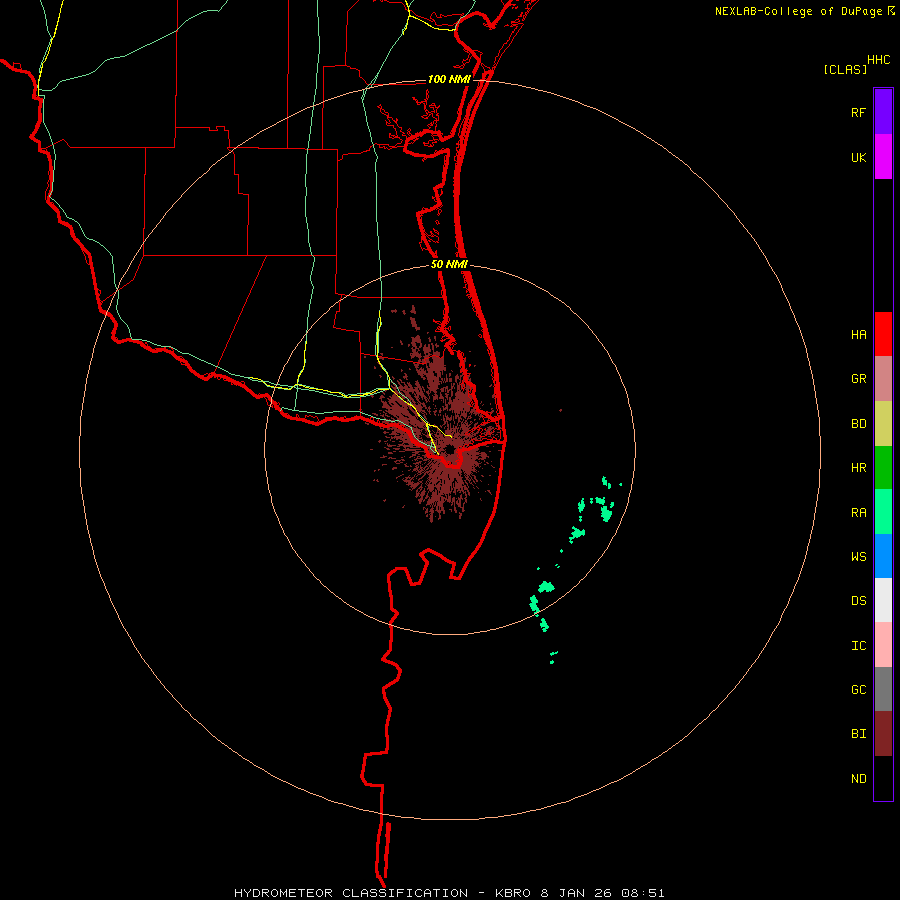The width and height of the screenshot is (900, 900).
Task: Click the "HR" legend label
Action: pos(858,468)
